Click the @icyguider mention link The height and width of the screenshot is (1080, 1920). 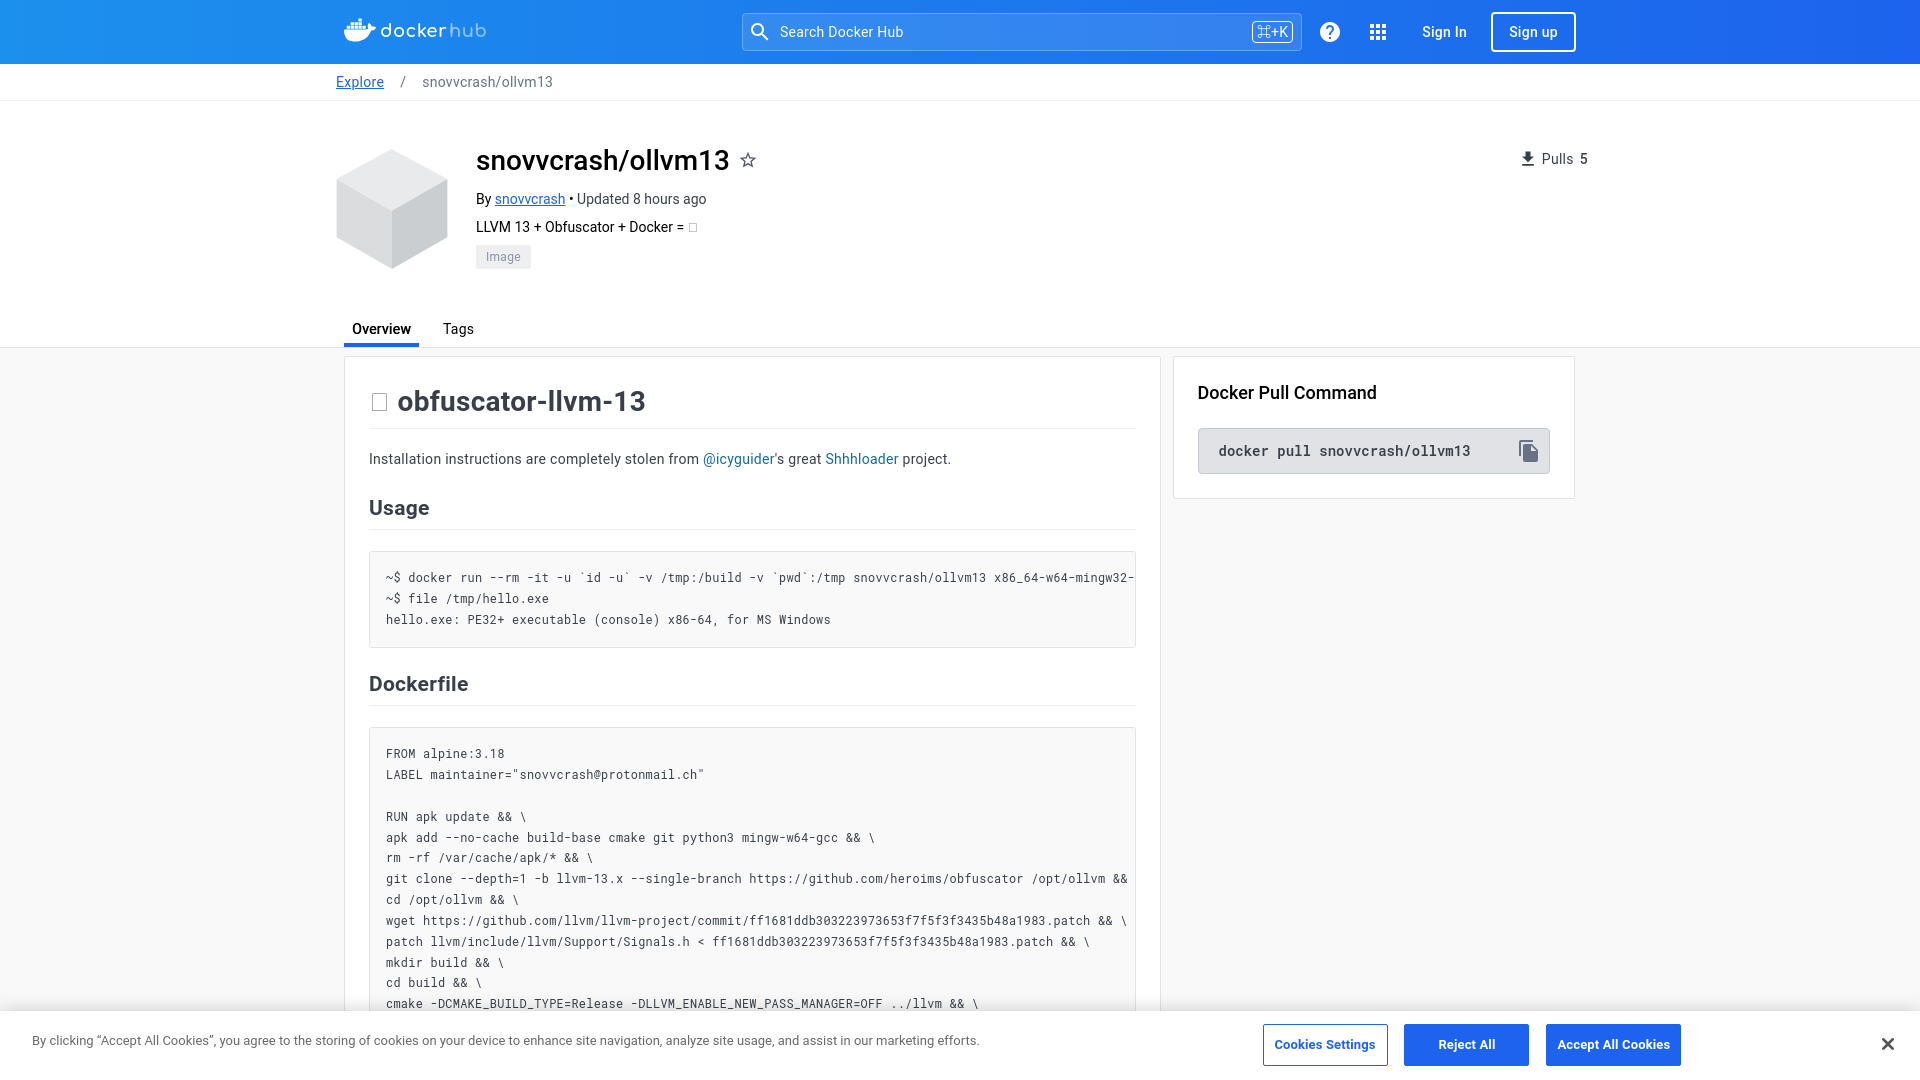click(x=738, y=459)
